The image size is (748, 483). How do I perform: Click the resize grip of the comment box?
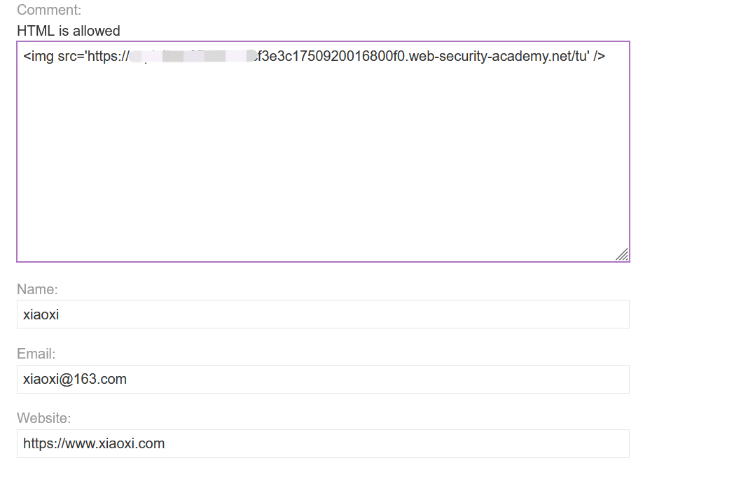coord(622,255)
